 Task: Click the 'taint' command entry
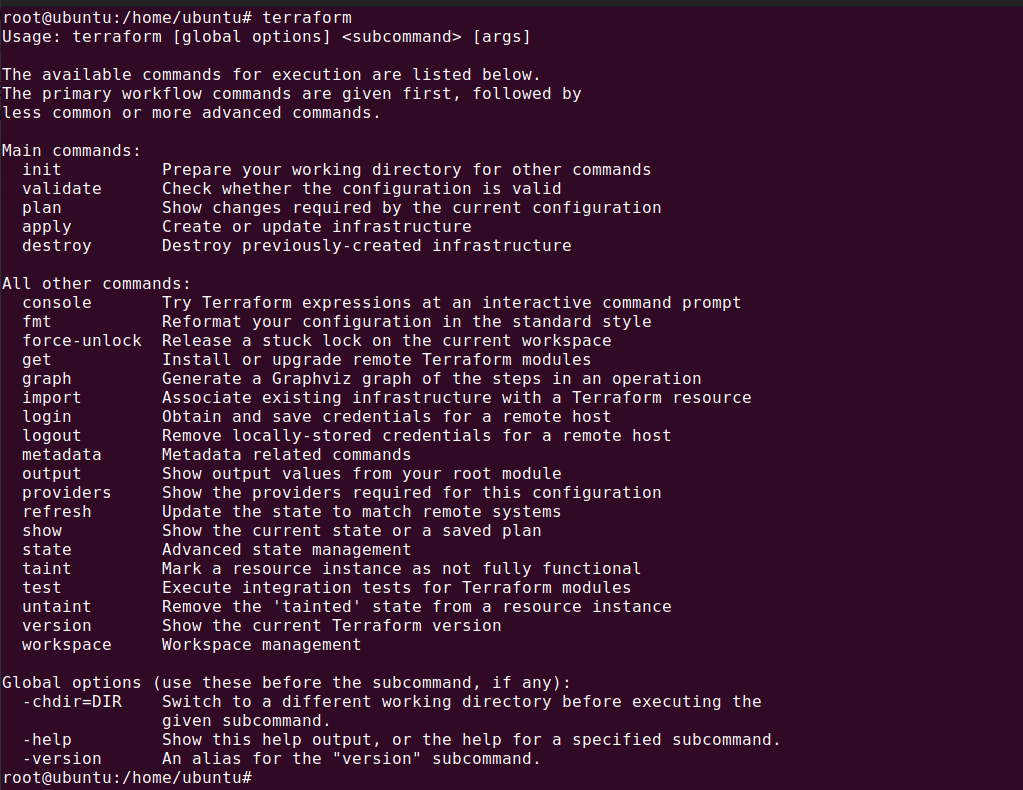pyautogui.click(x=47, y=569)
